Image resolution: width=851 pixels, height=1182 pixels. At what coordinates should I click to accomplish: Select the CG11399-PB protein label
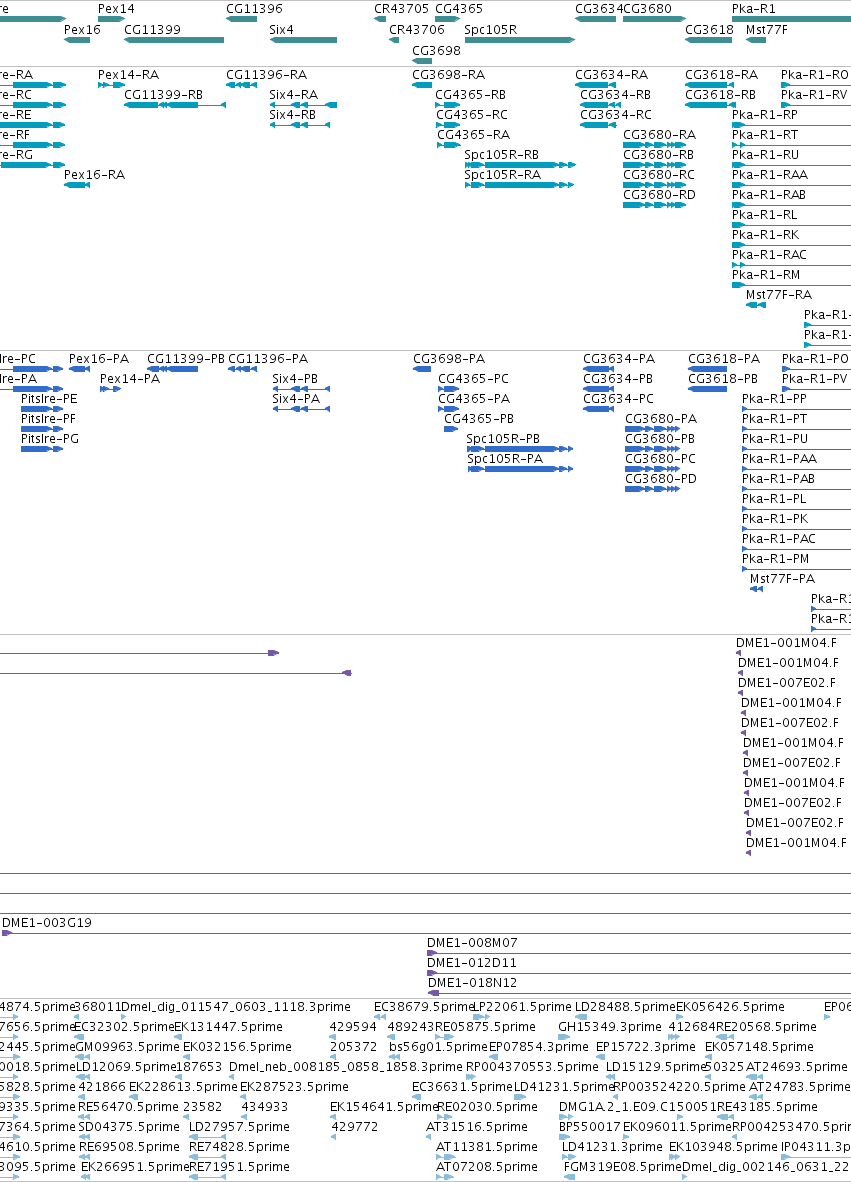click(185, 359)
